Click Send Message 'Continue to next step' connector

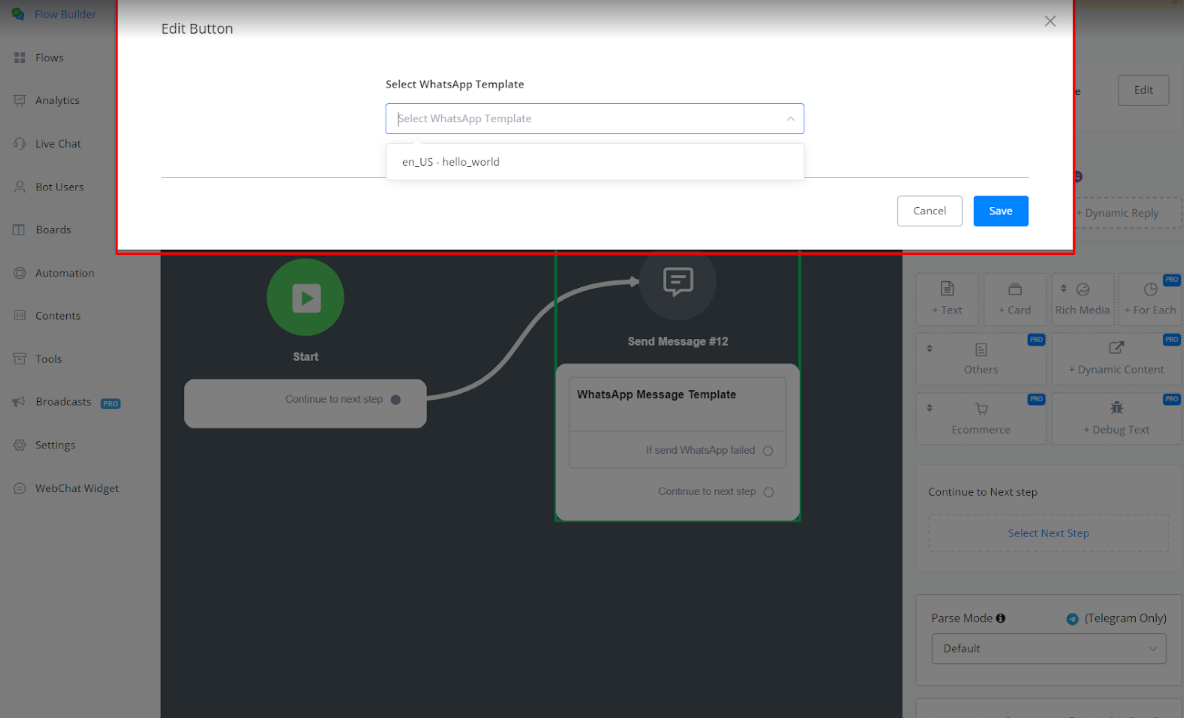[x=768, y=492]
